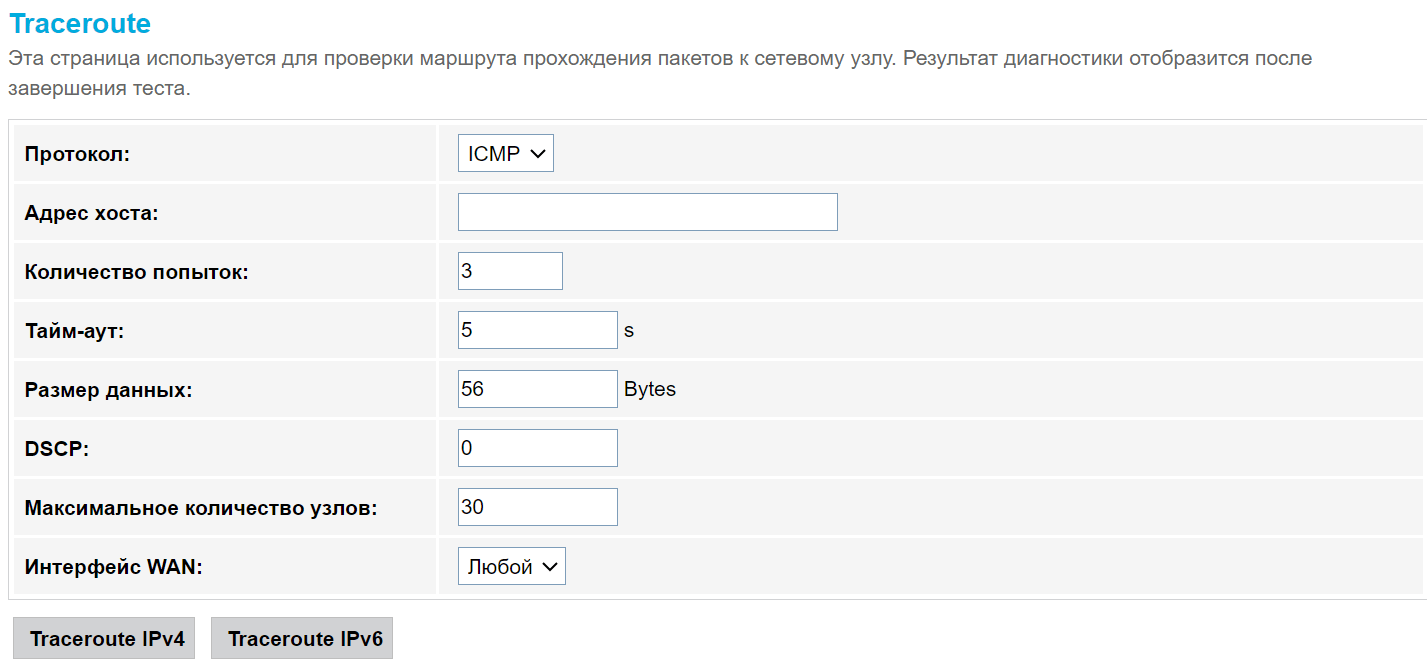Start the Traceroute IPv4 test

(x=107, y=639)
